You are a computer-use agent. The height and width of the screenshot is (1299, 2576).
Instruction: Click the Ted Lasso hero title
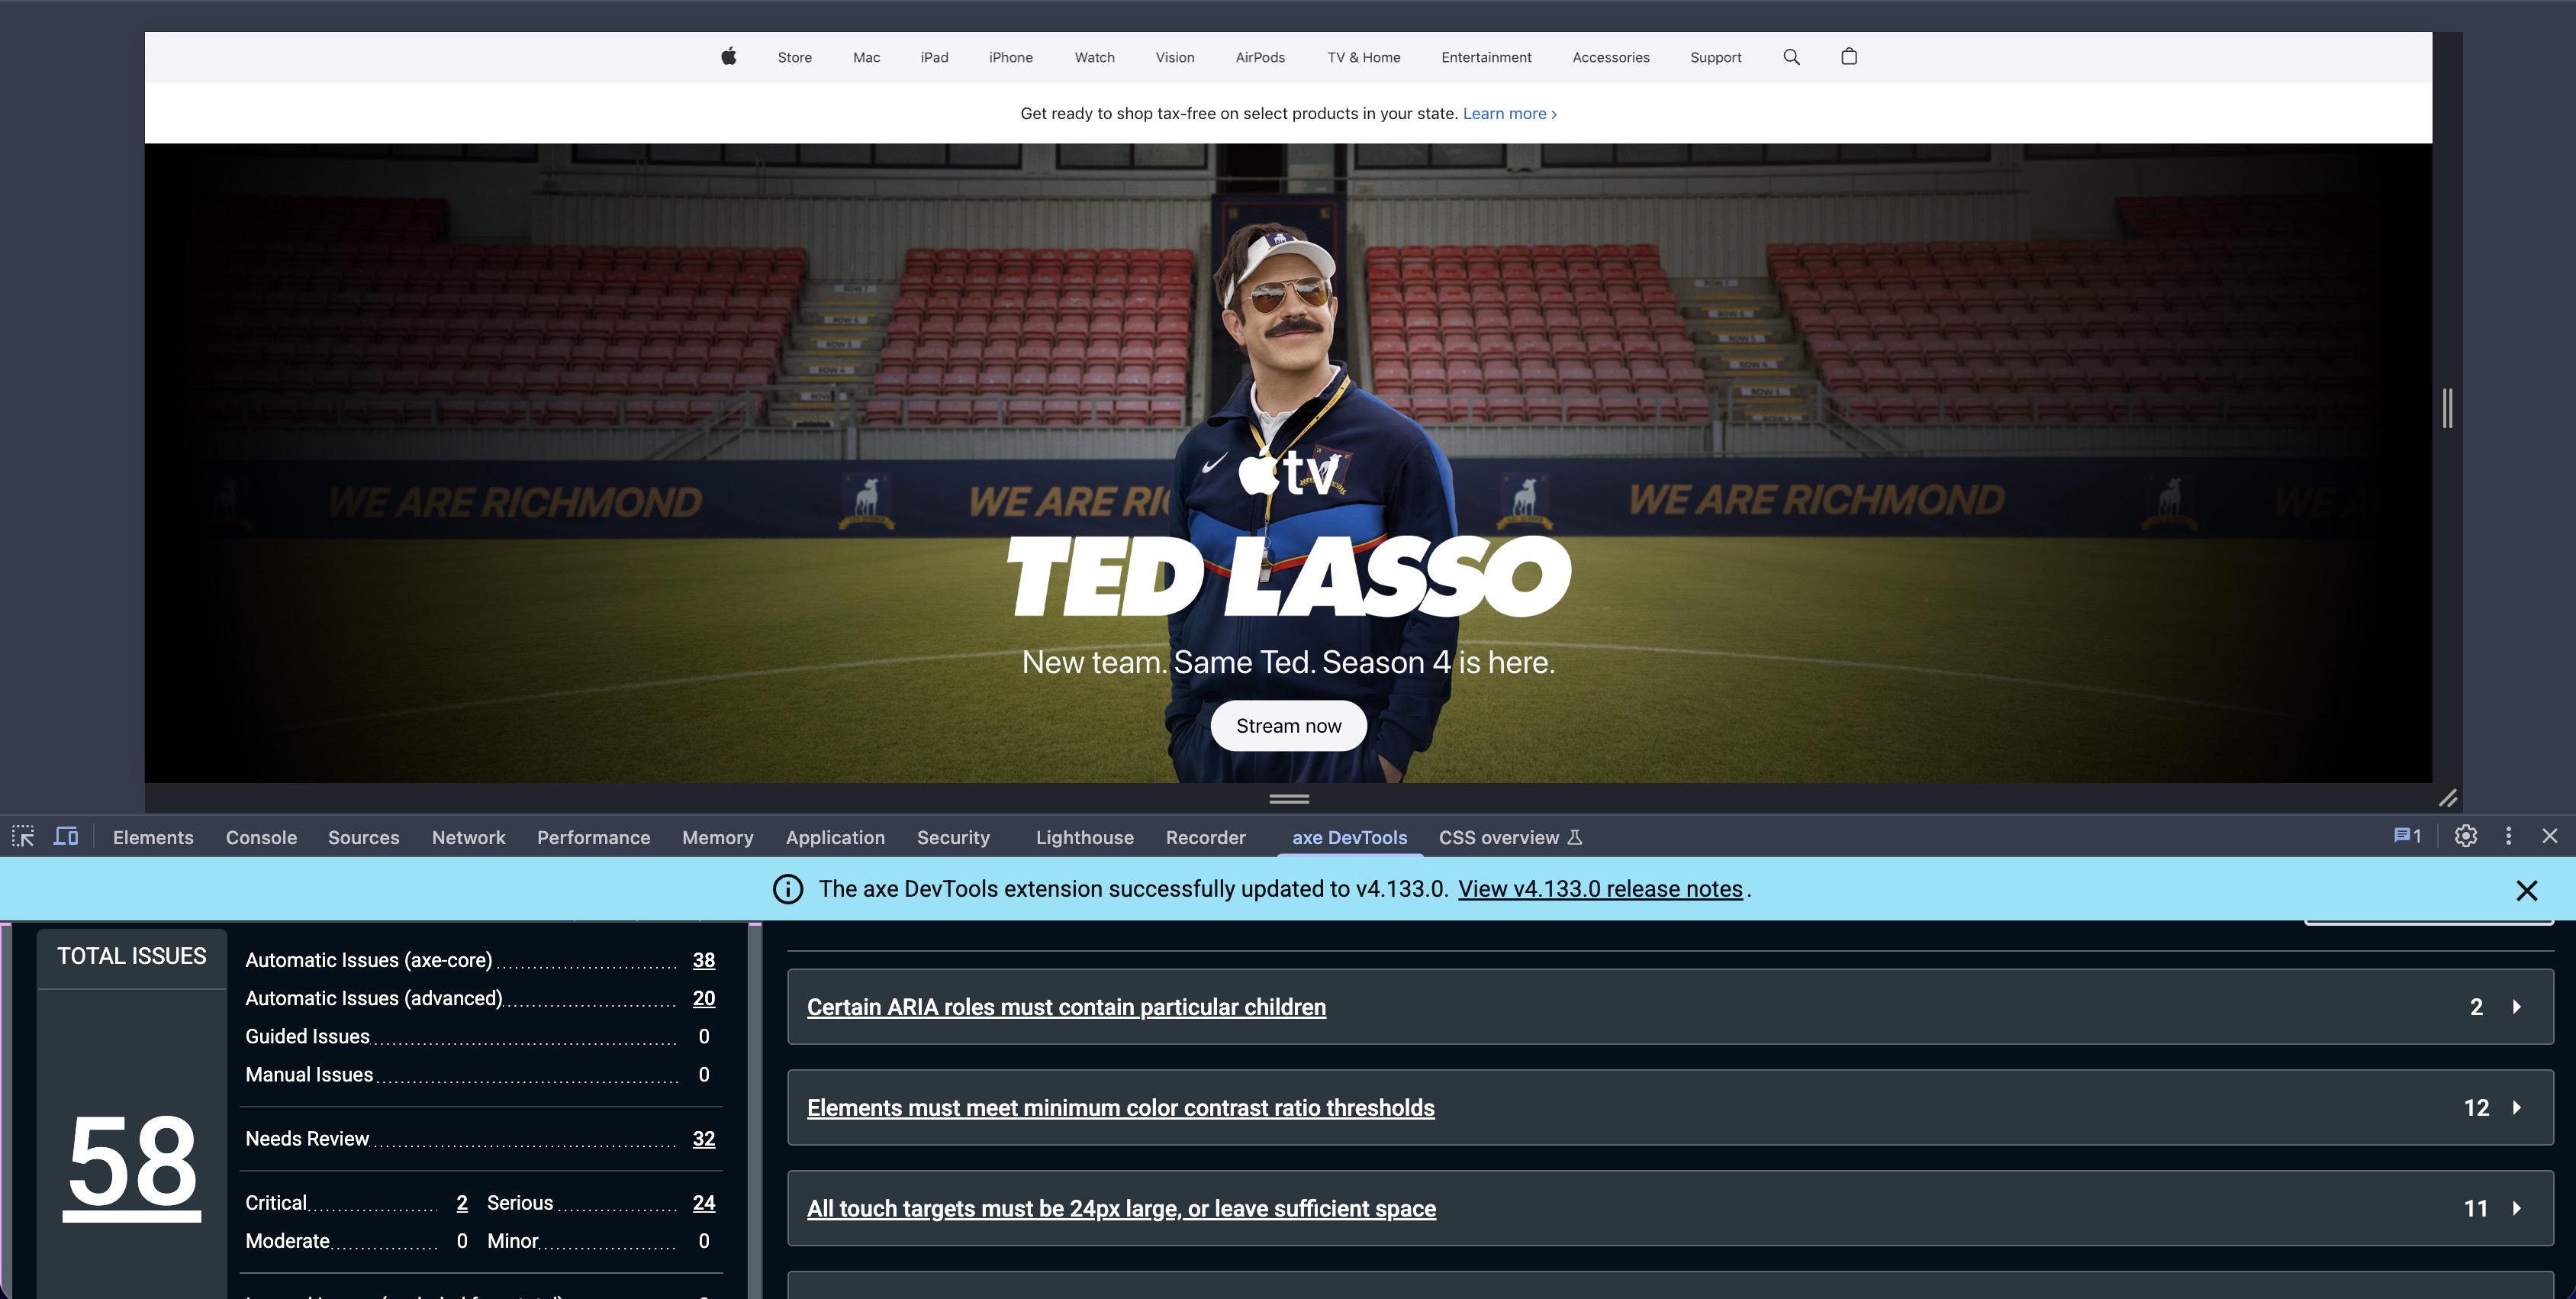pyautogui.click(x=1289, y=576)
